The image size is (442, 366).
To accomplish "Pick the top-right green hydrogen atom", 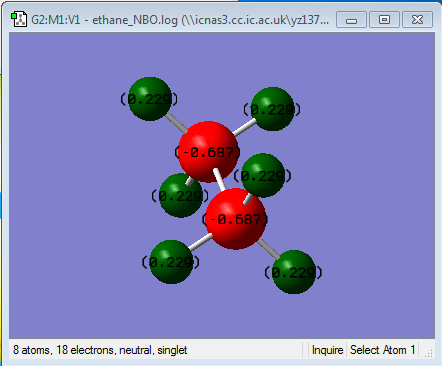I will [x=273, y=109].
